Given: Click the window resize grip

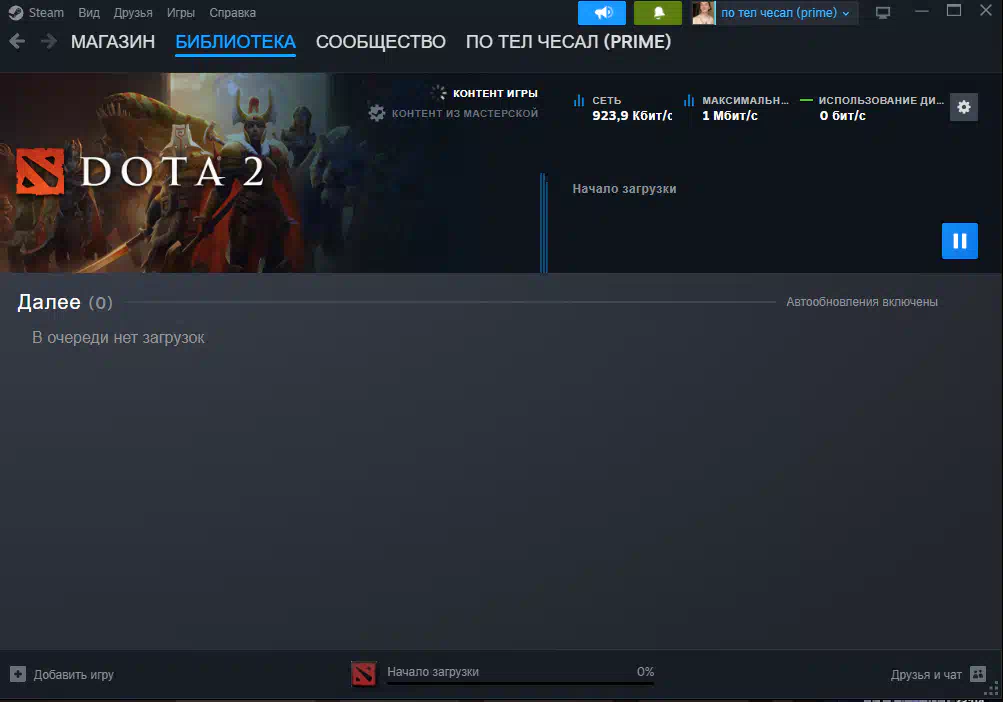Looking at the screenshot, I should click(991, 689).
